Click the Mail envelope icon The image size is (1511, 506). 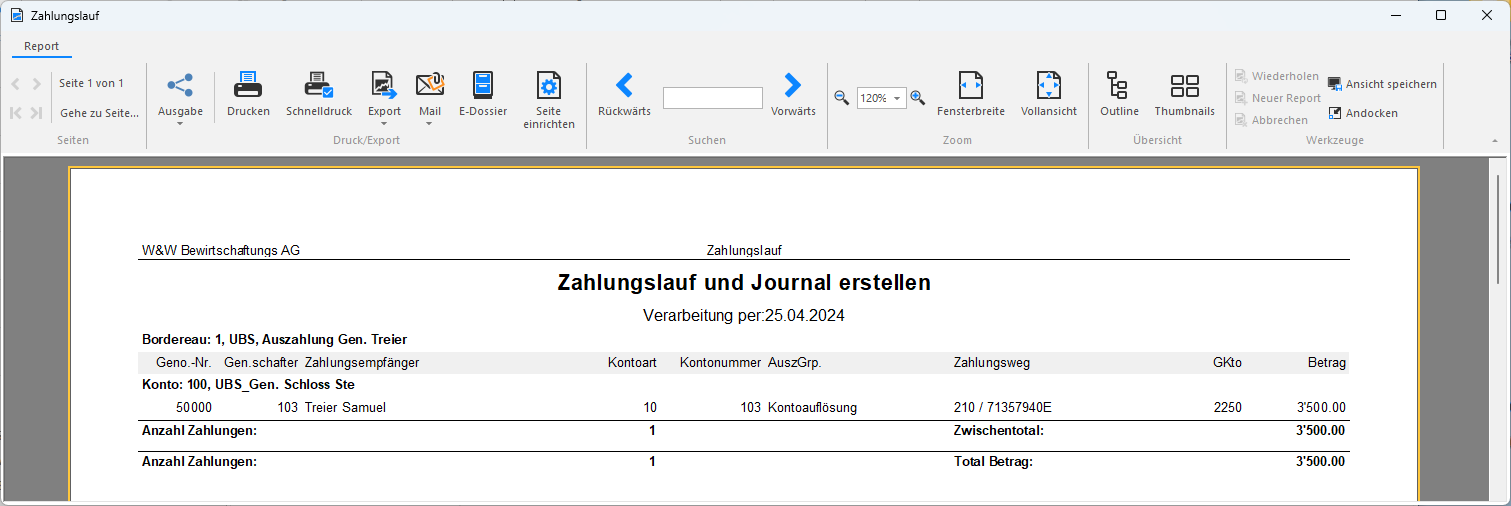[430, 85]
